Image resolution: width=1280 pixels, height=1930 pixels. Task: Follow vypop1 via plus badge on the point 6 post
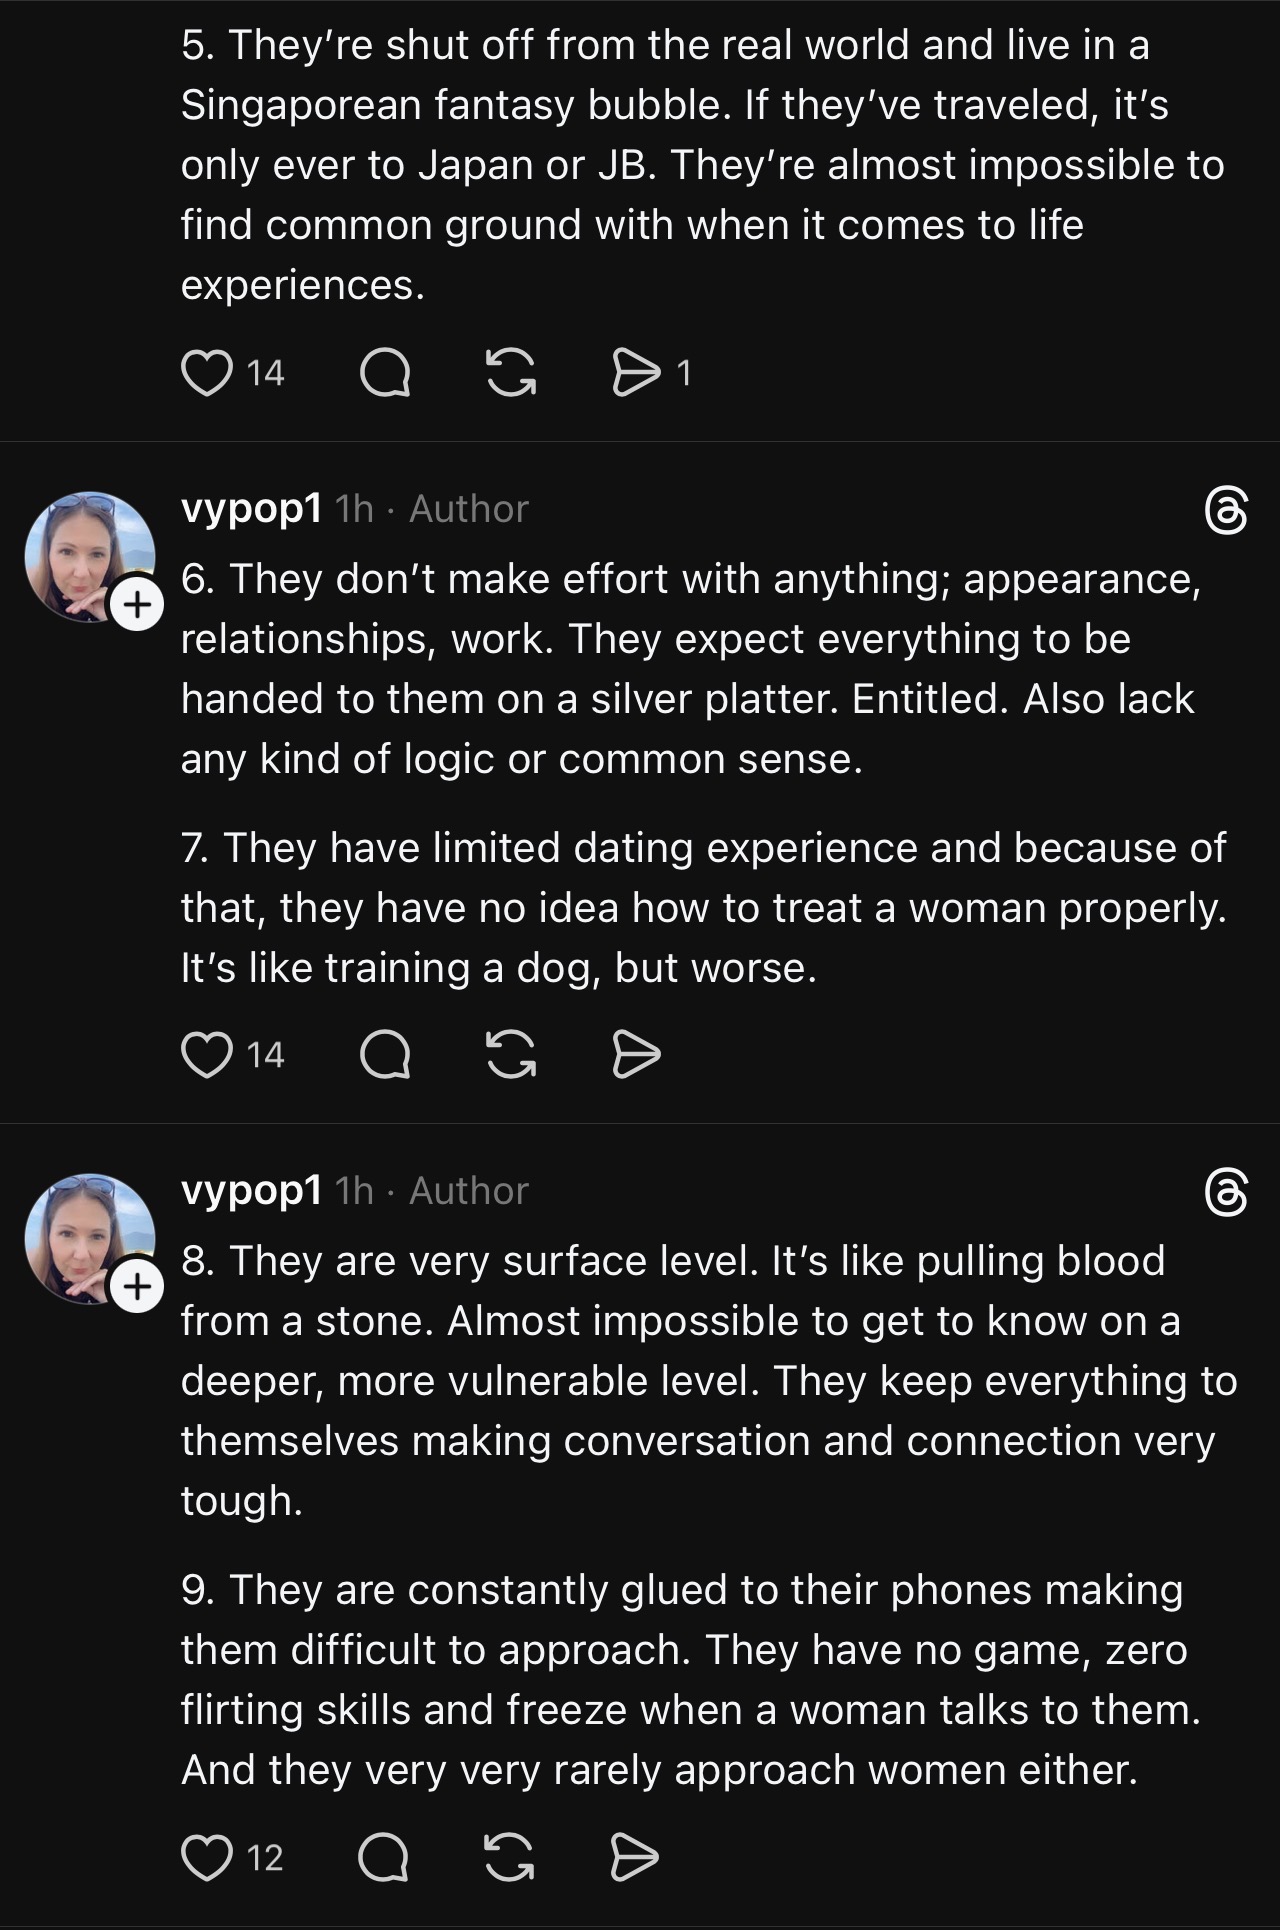[x=137, y=605]
